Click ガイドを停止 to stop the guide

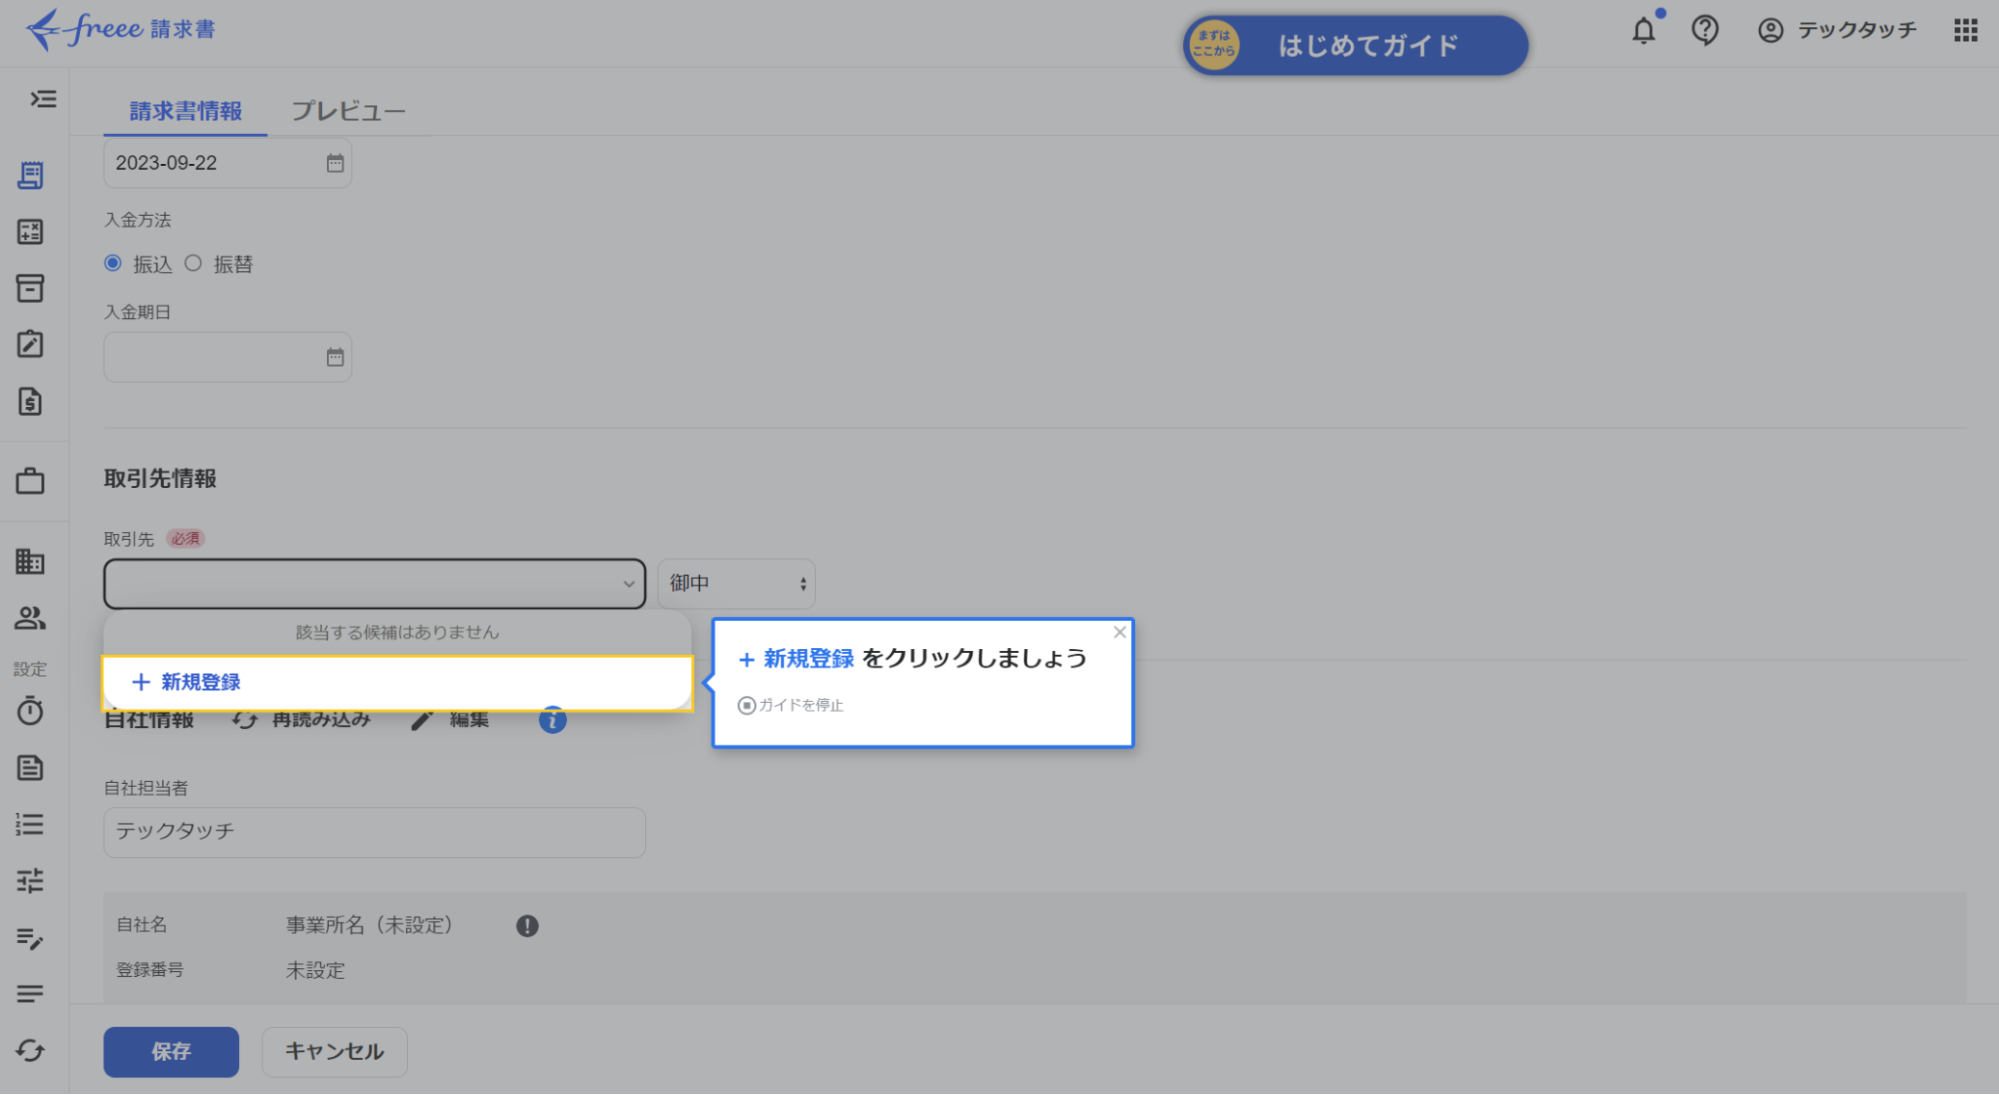pos(790,704)
